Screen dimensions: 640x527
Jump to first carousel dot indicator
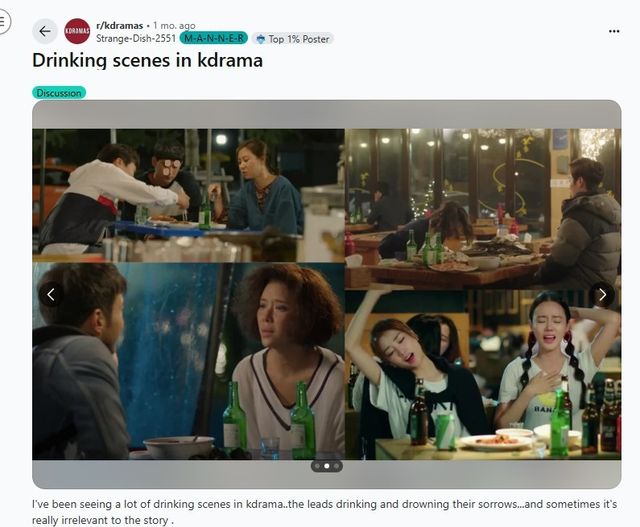pyautogui.click(x=318, y=466)
